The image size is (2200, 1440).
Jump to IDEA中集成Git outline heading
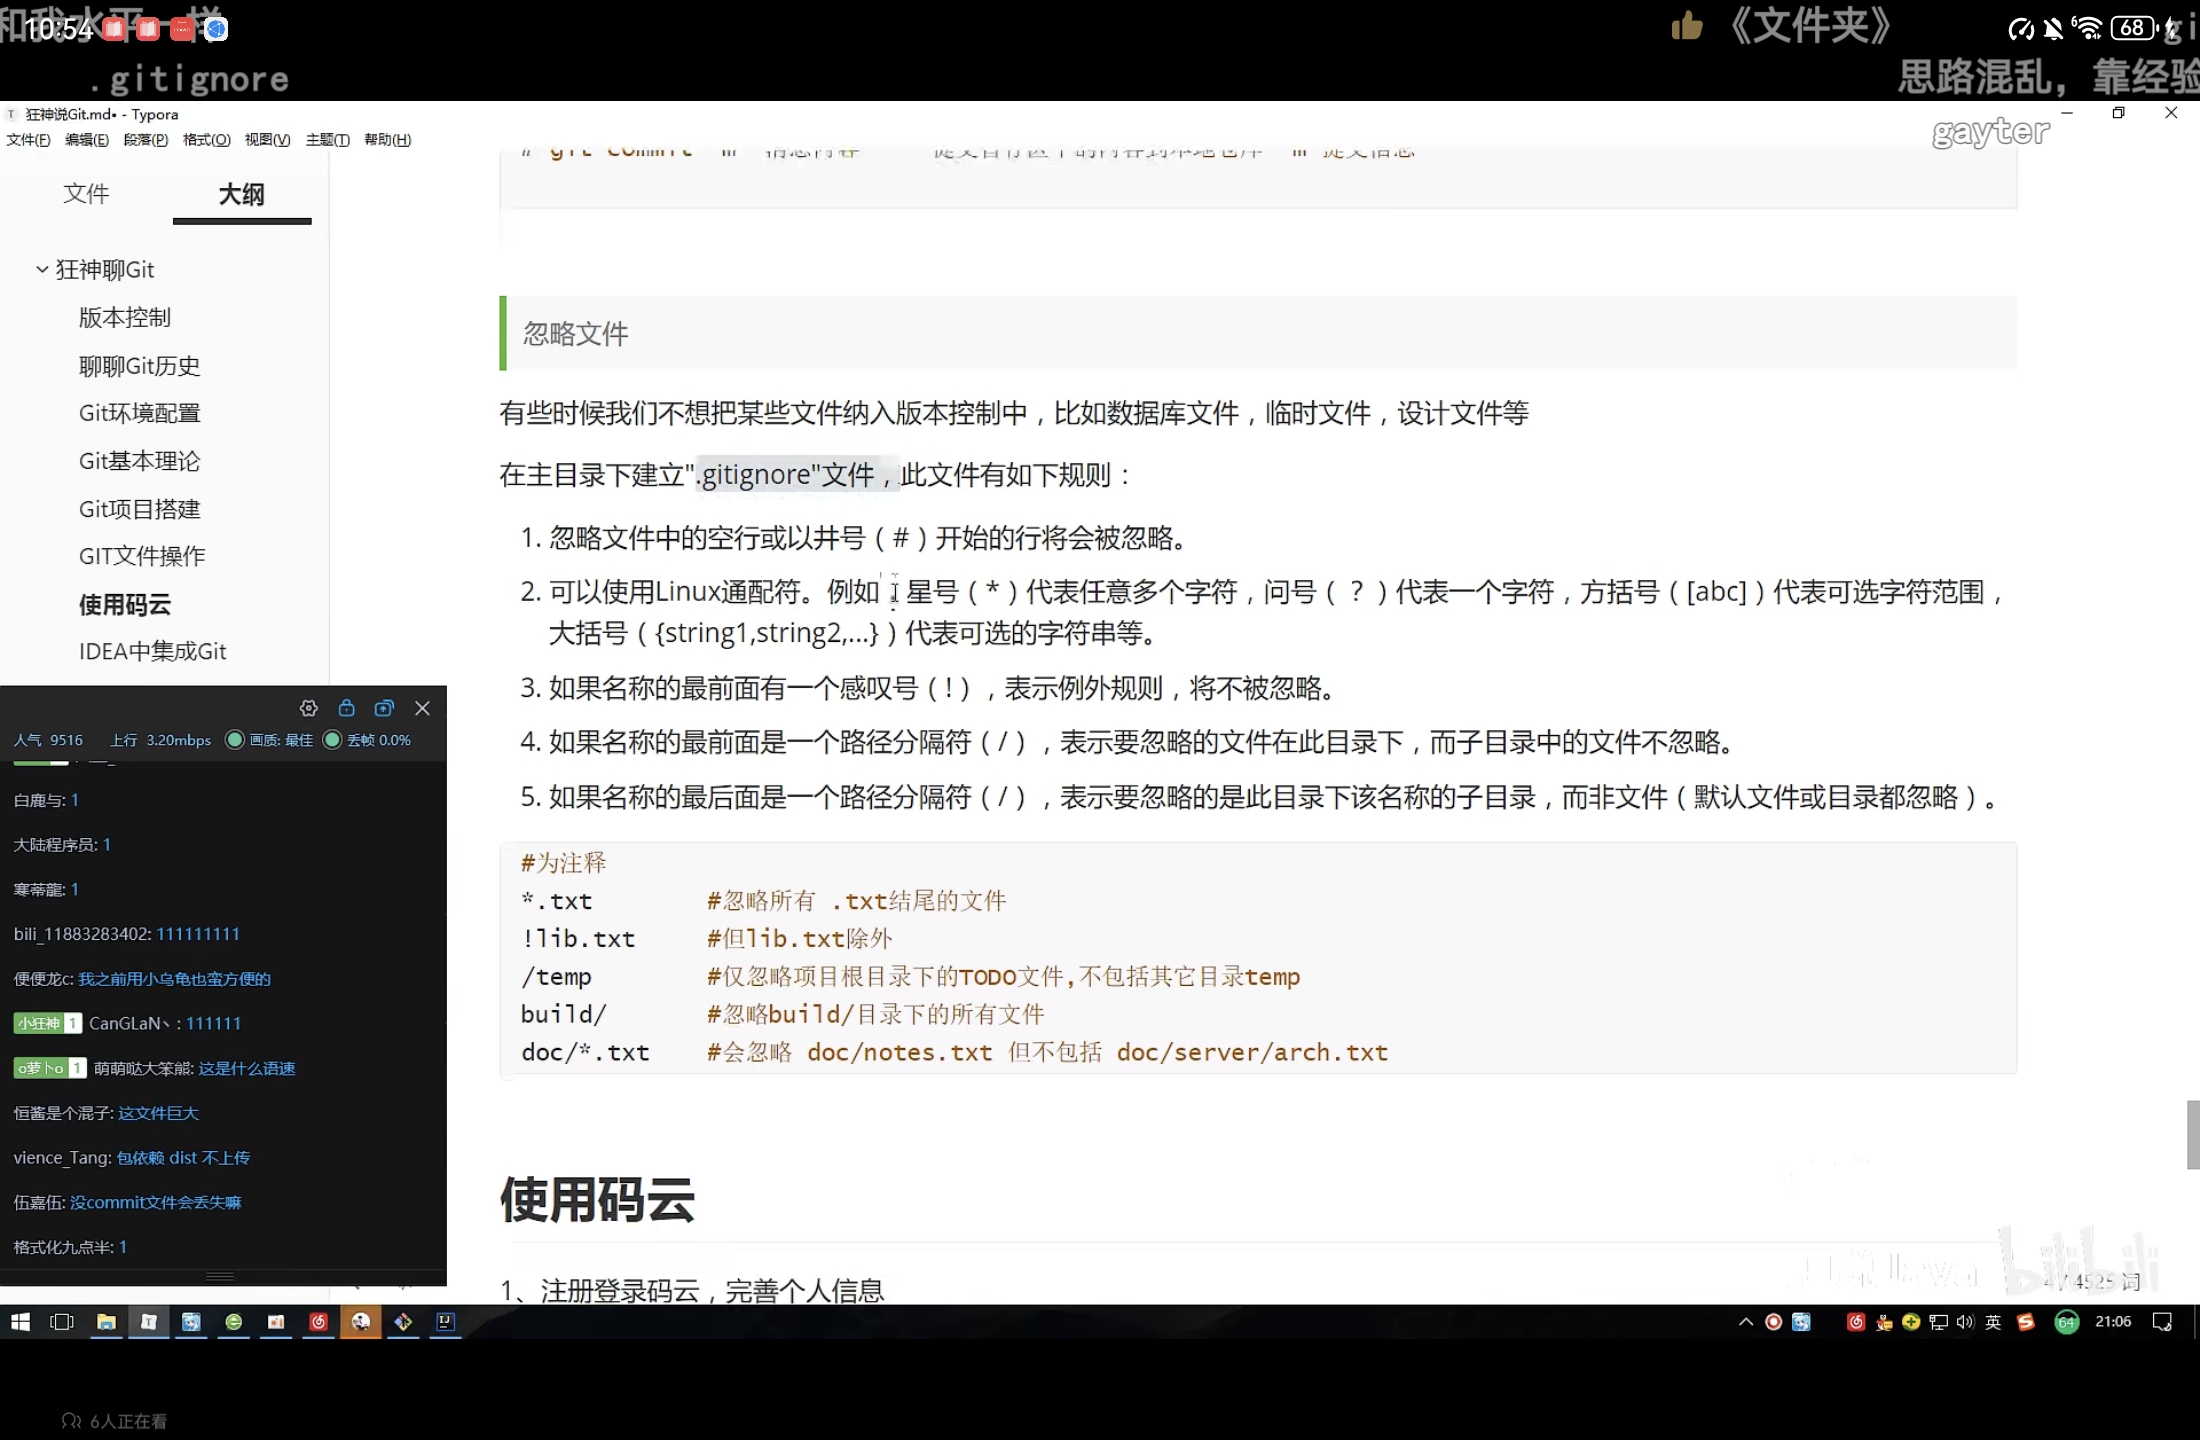click(x=152, y=652)
